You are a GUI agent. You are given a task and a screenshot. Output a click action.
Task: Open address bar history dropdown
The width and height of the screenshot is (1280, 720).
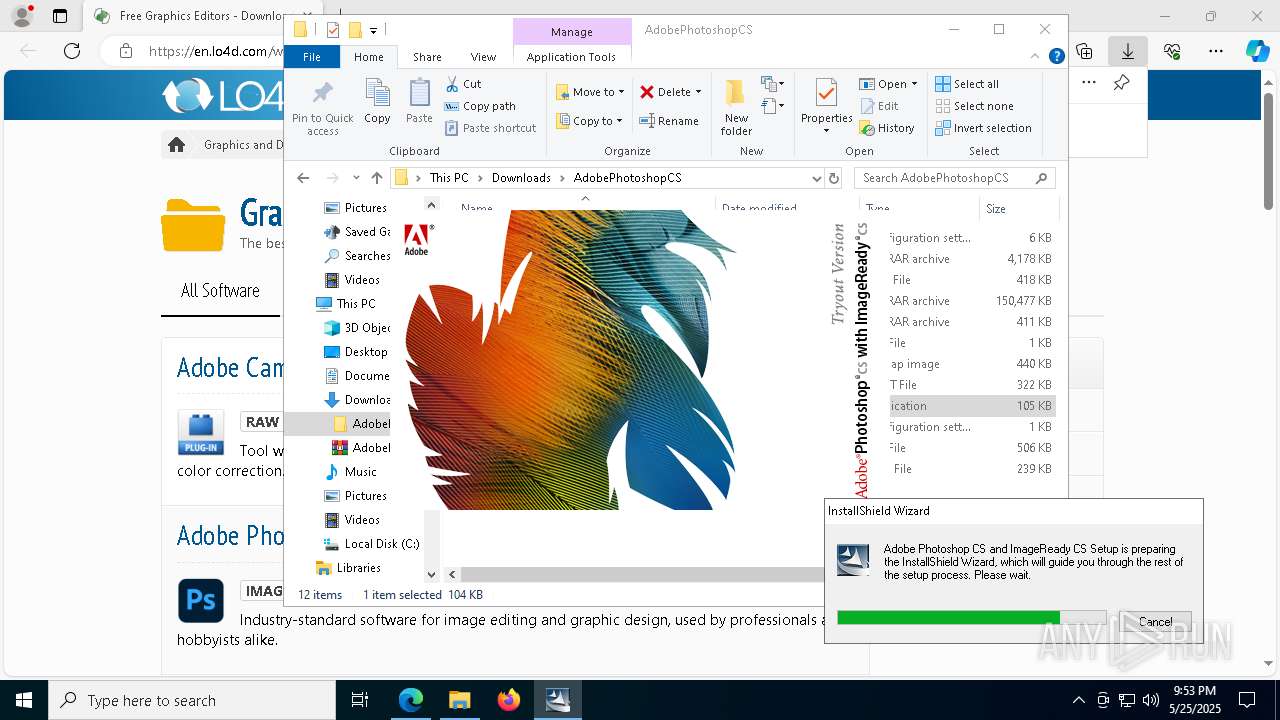[x=817, y=178]
